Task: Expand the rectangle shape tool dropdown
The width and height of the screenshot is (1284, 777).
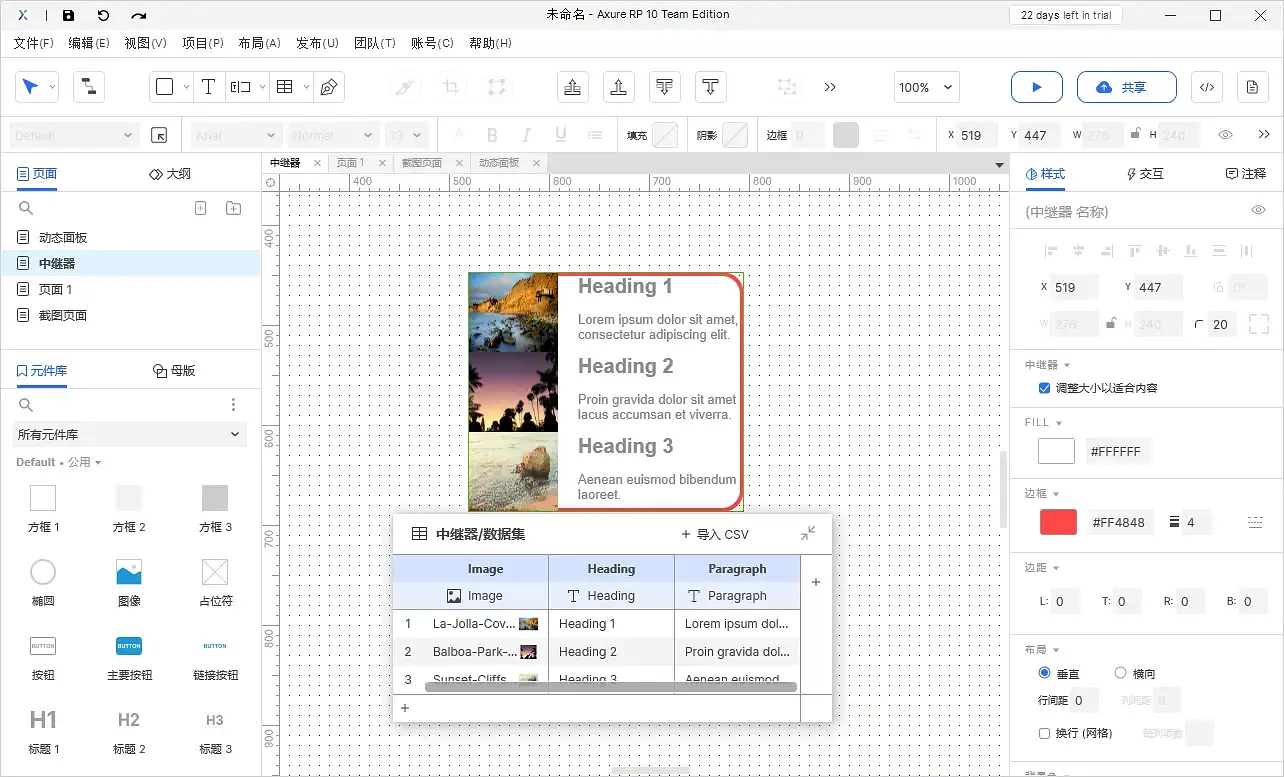Action: [x=186, y=87]
